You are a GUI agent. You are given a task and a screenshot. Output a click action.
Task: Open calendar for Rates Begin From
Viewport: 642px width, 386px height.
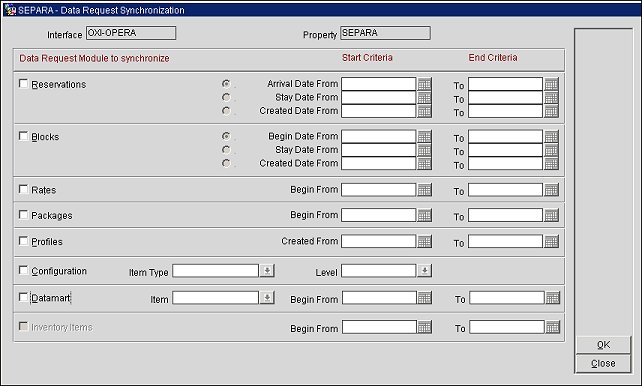click(x=424, y=190)
